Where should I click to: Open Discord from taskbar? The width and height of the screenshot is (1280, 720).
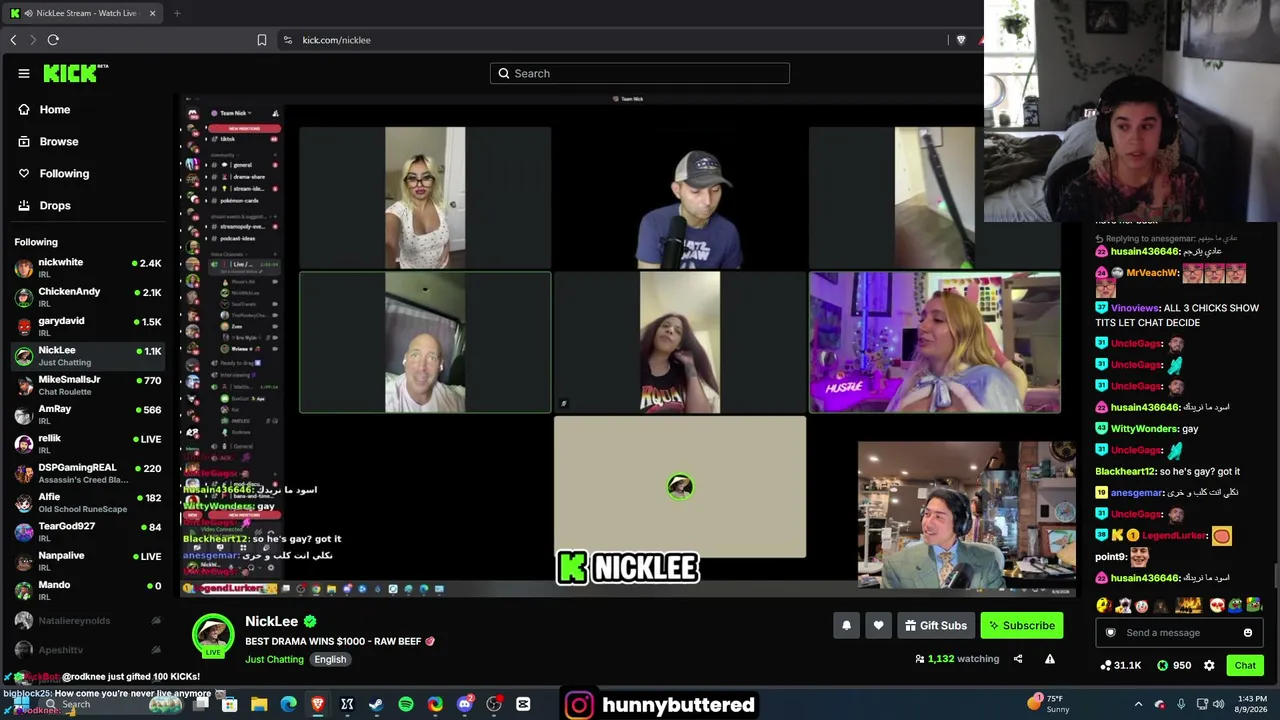(464, 704)
